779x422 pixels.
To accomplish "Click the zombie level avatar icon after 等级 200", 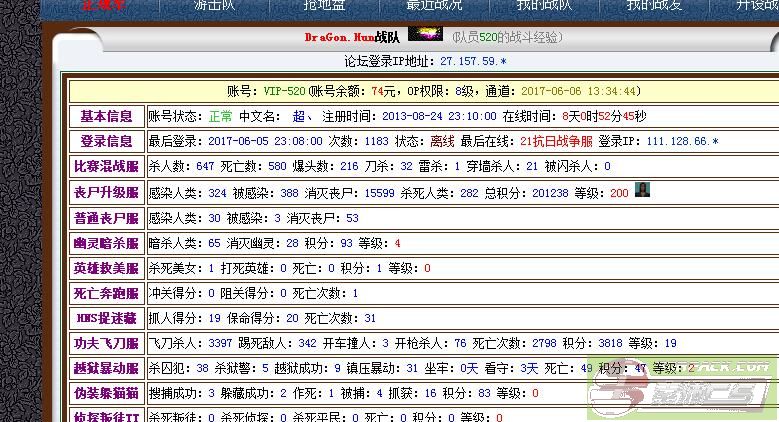I will [642, 190].
